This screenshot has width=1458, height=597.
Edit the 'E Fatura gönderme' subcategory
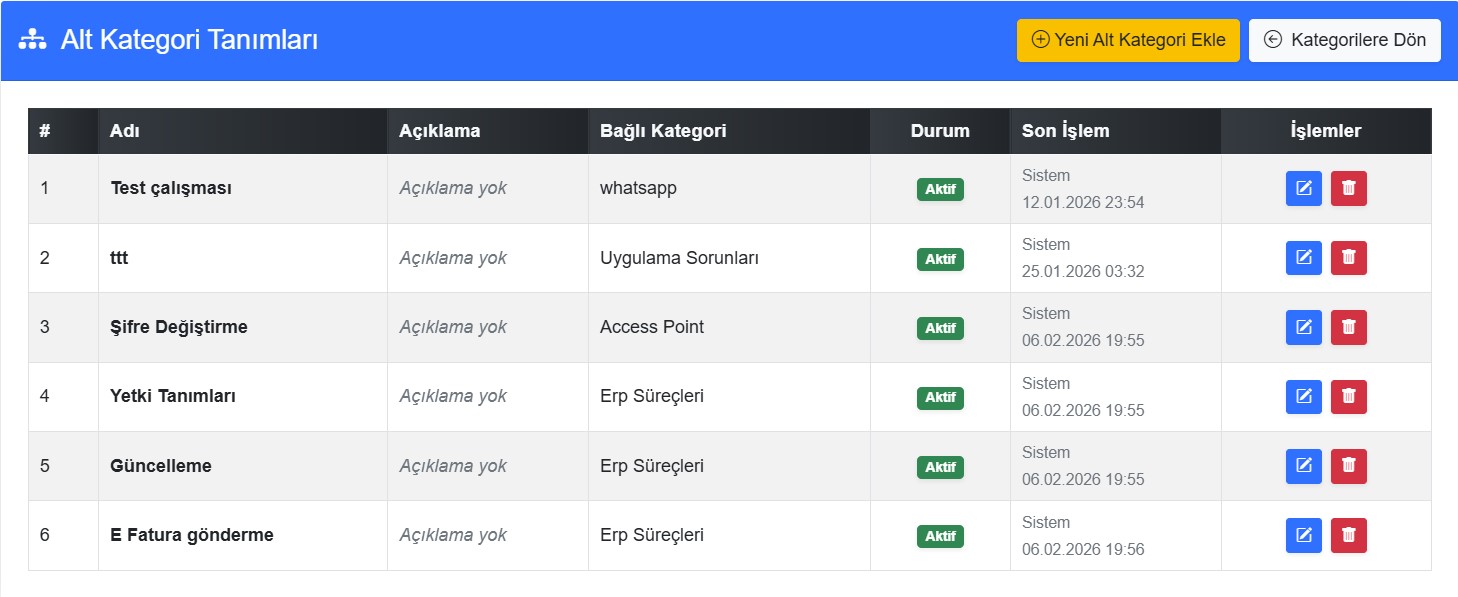tap(1303, 535)
